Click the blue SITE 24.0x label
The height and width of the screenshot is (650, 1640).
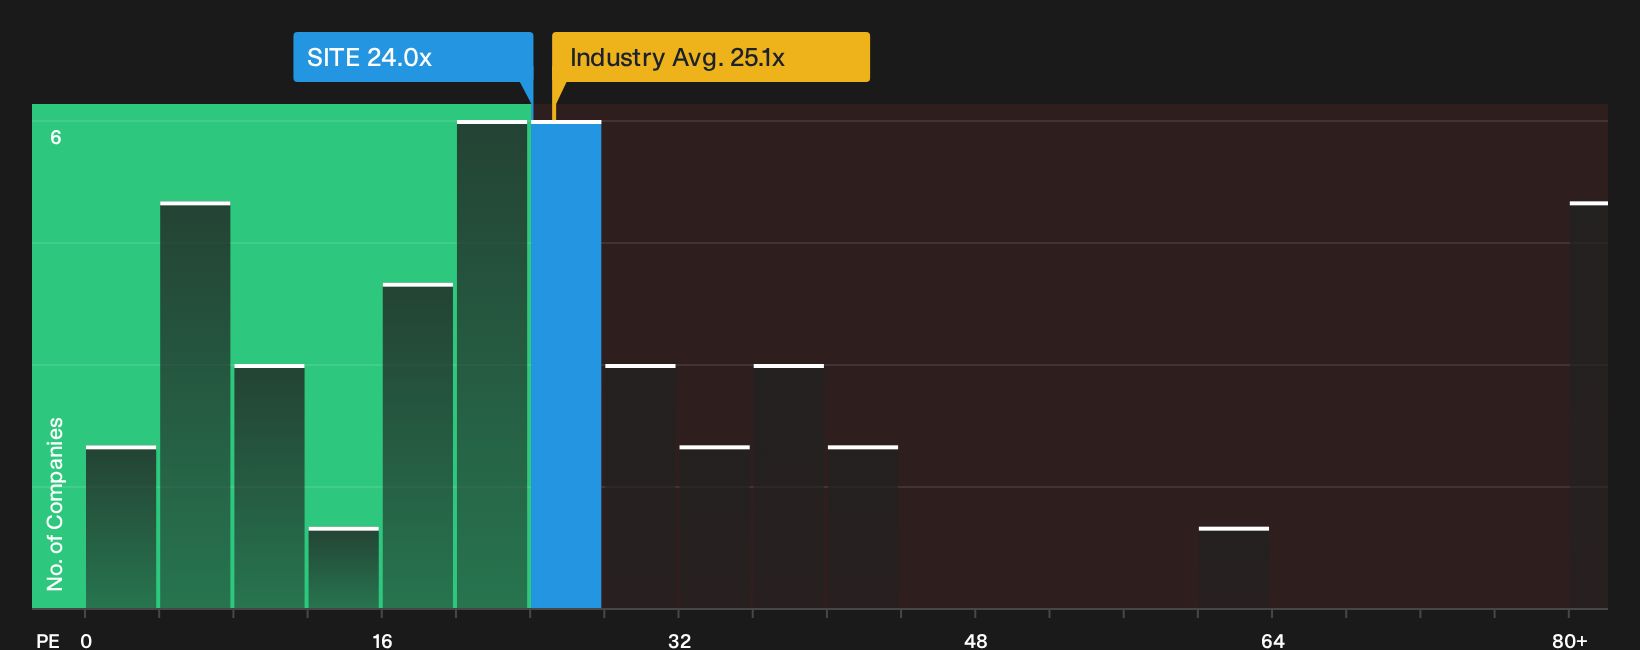click(x=413, y=57)
